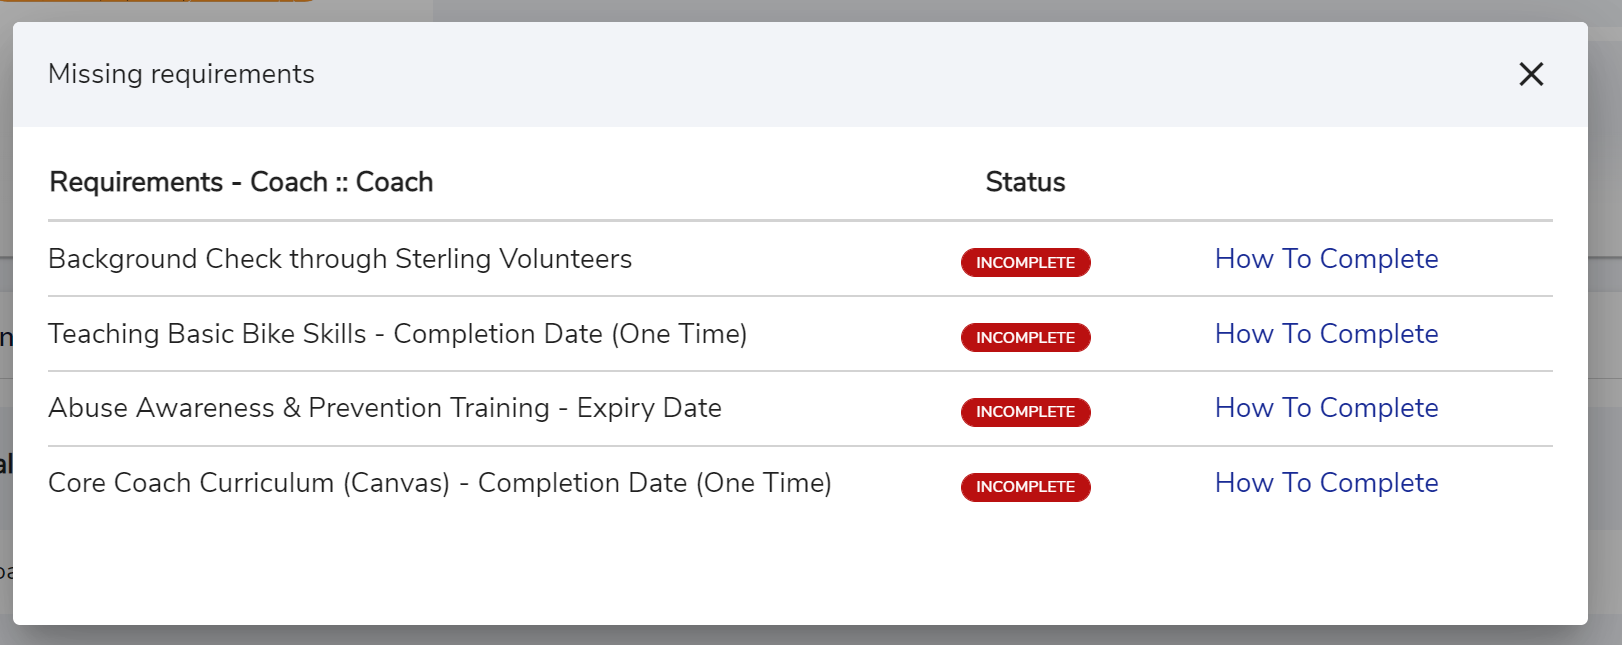The width and height of the screenshot is (1622, 645).
Task: Click the INCOMPLETE badge for Teaching Basic Bike Skills
Action: click(1025, 337)
